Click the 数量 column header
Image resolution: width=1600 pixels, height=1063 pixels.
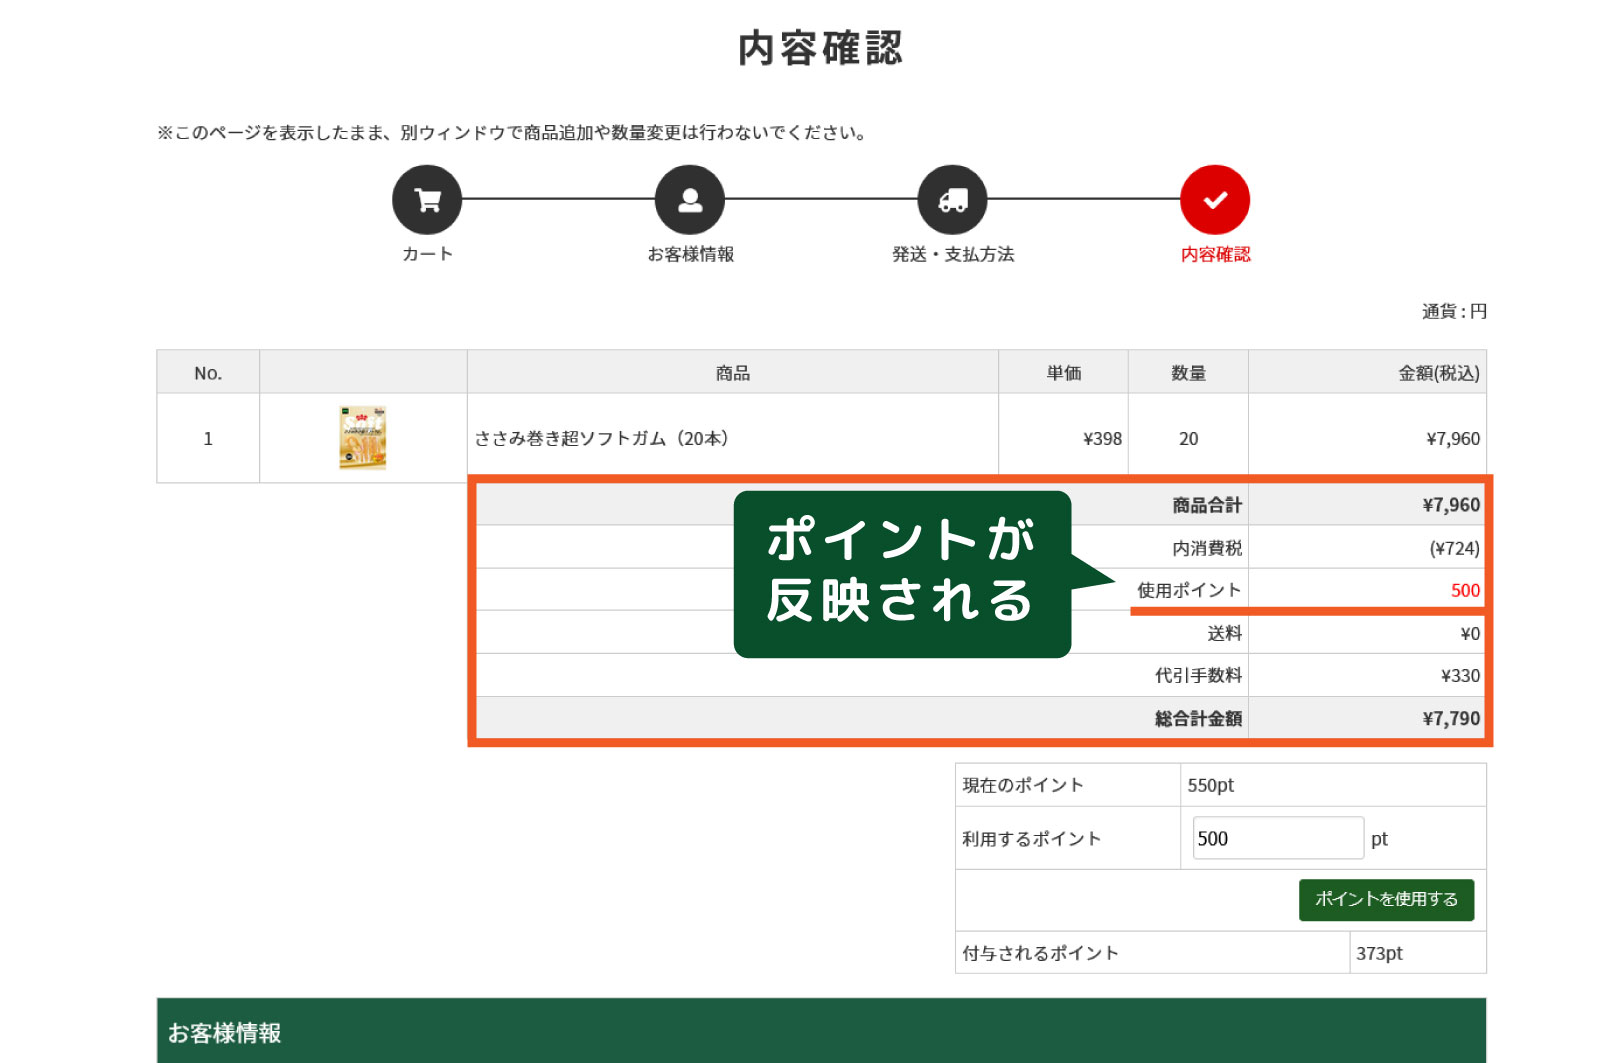[x=1188, y=373]
